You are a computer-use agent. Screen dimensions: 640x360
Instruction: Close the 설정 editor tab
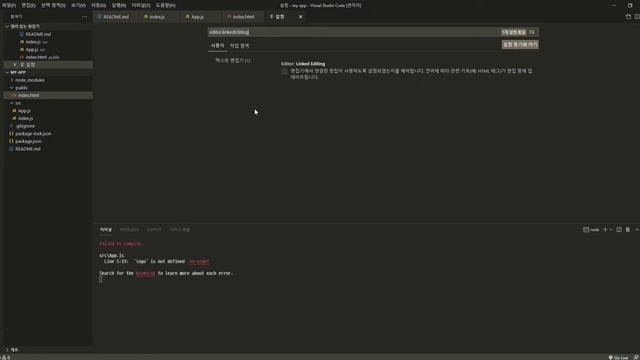click(300, 17)
